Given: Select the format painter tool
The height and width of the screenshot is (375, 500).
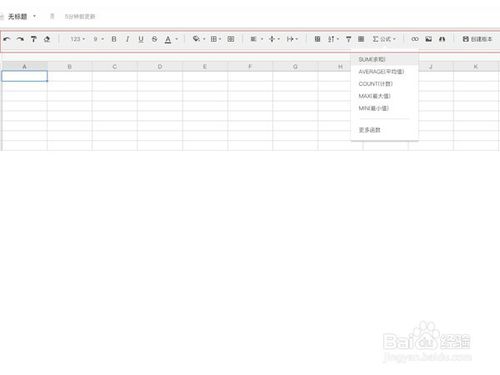Looking at the screenshot, I should click(34, 39).
